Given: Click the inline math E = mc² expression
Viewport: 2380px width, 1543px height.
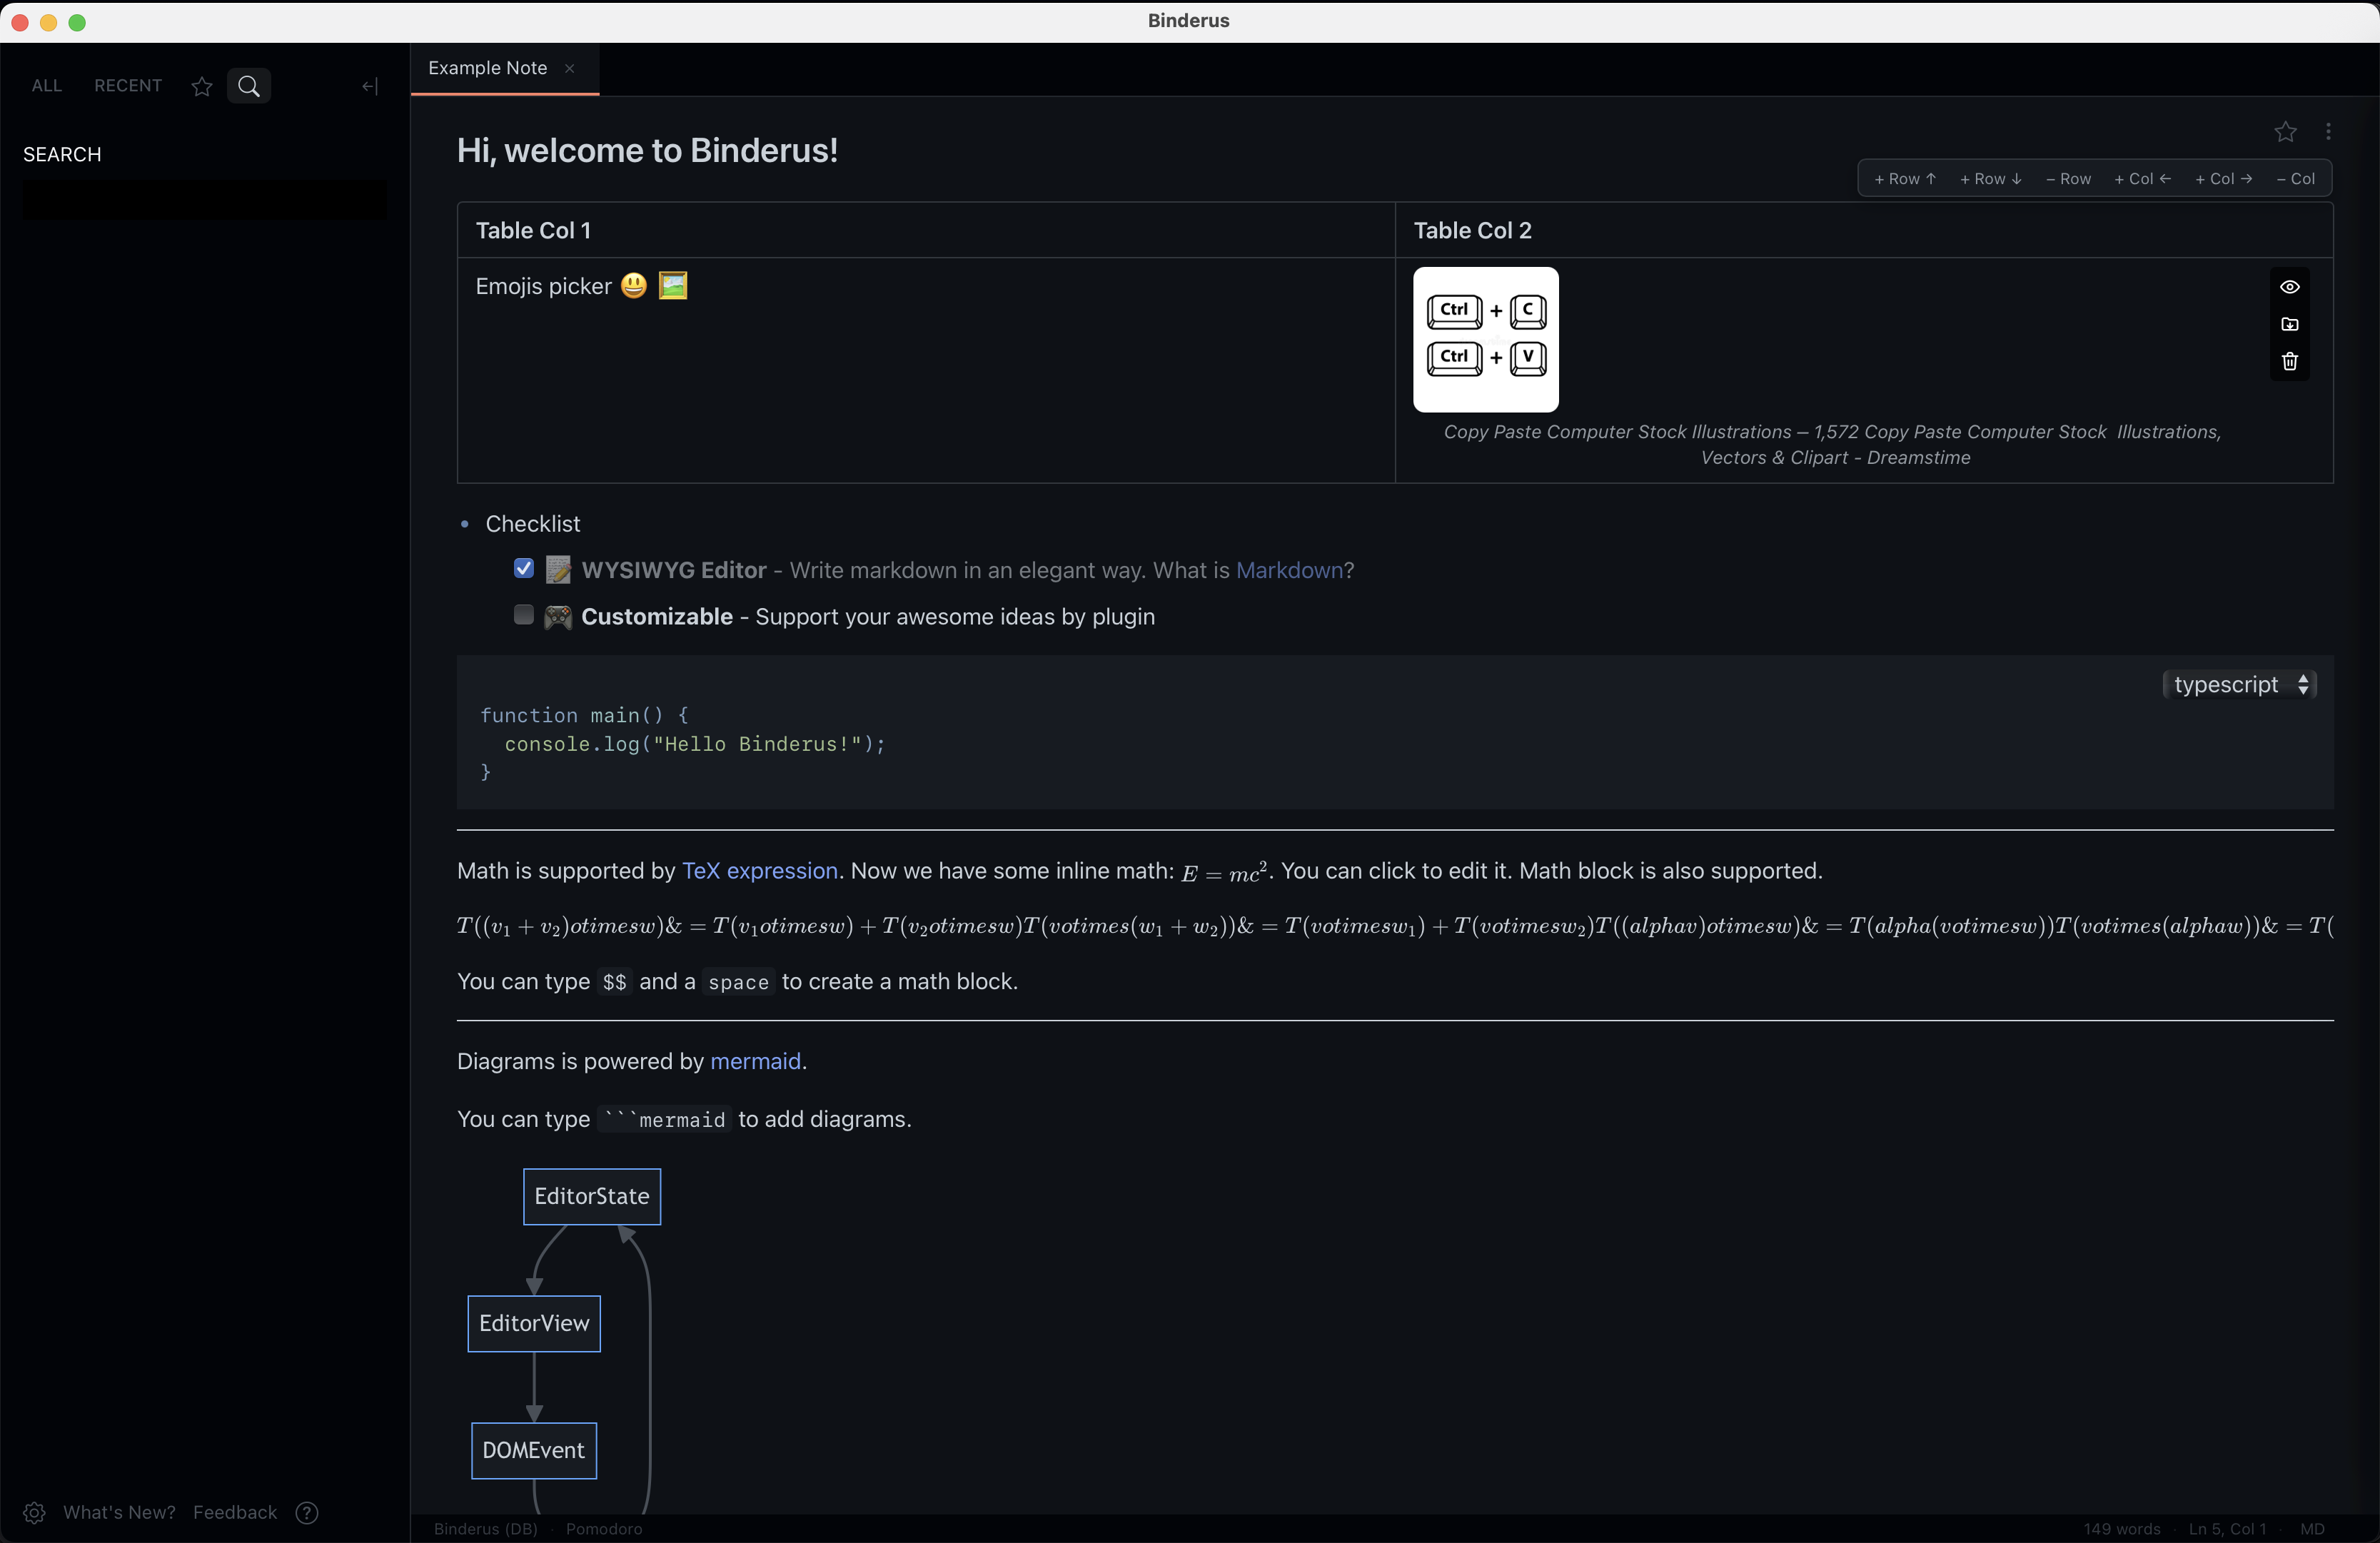Looking at the screenshot, I should pos(1225,872).
